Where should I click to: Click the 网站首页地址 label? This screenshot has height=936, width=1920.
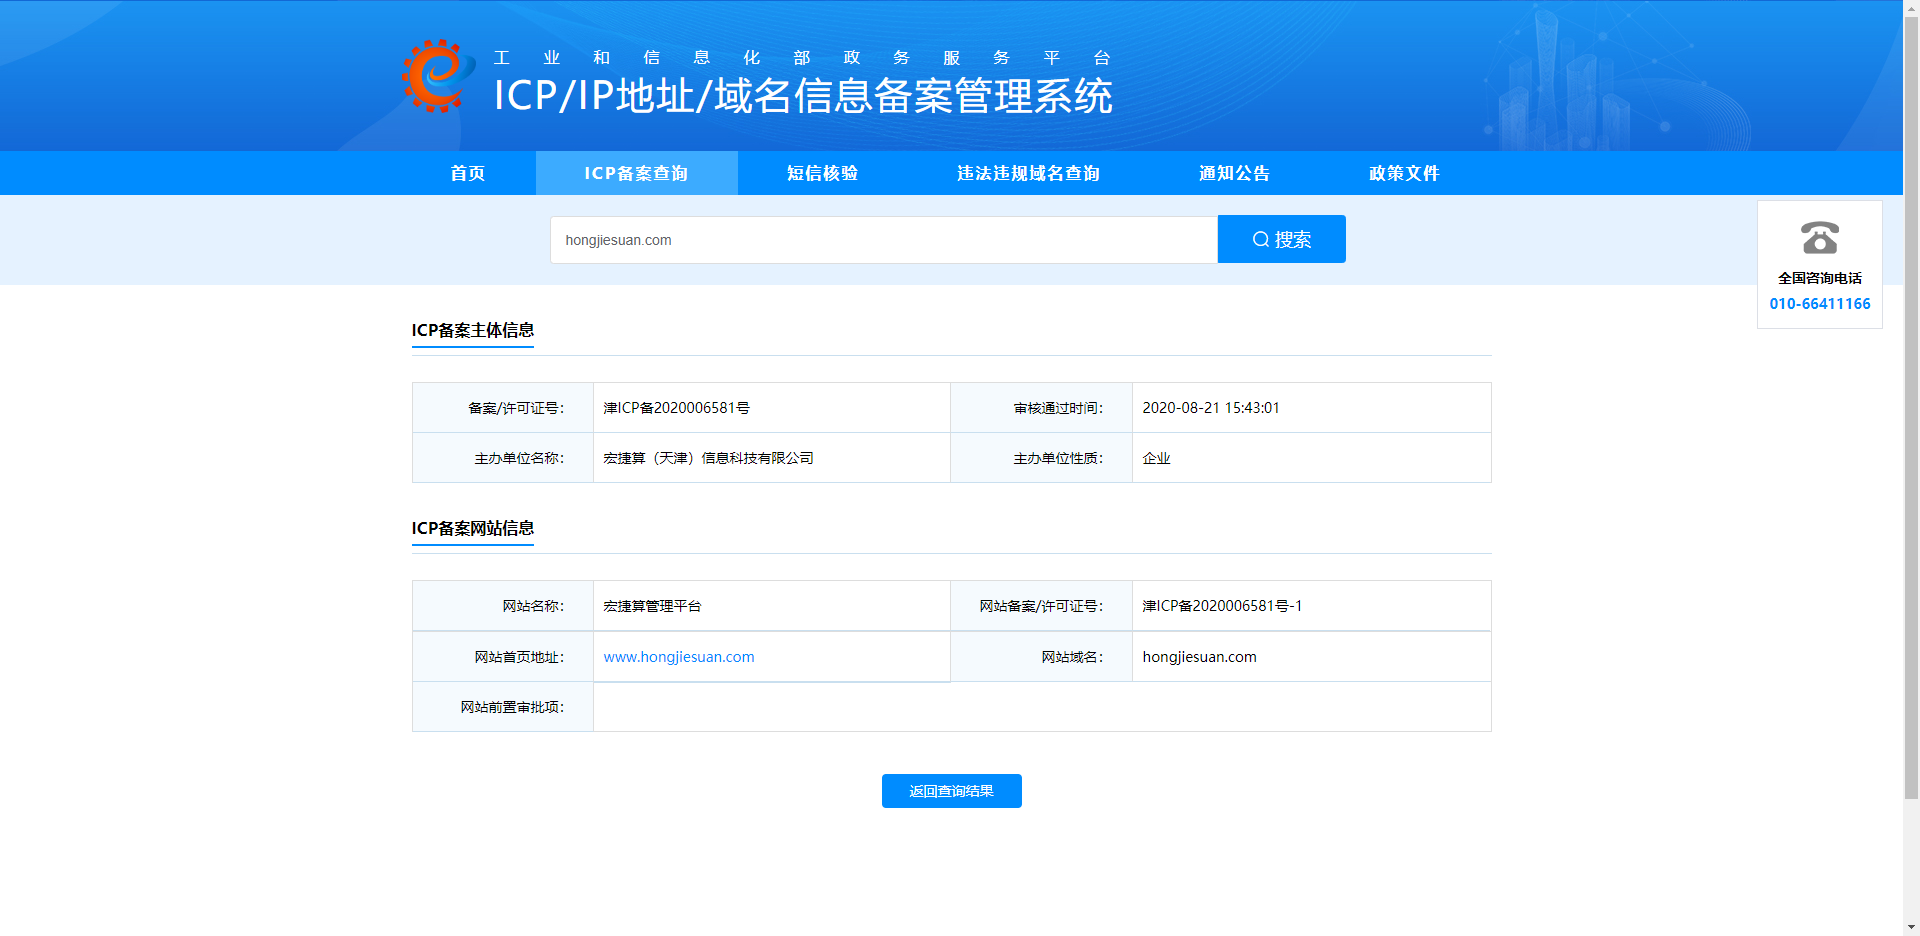point(519,657)
